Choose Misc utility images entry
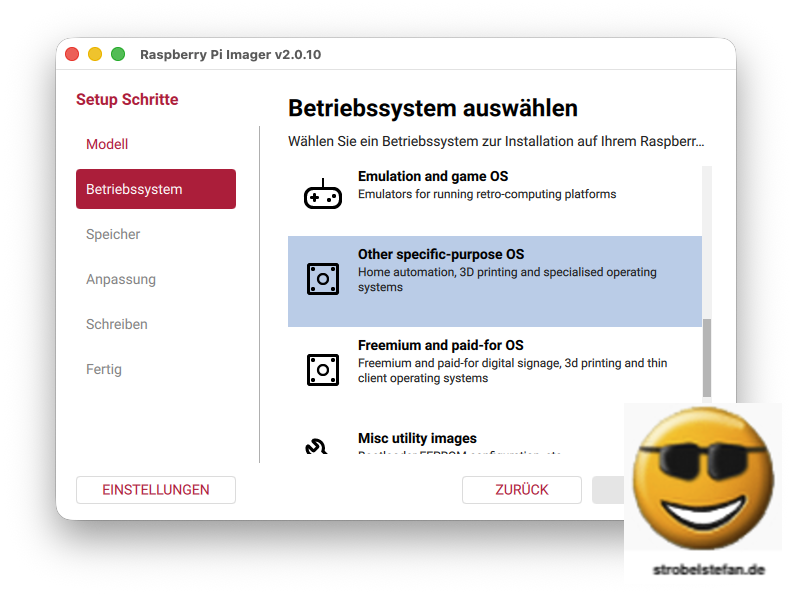The height and width of the screenshot is (594, 792). (494, 437)
